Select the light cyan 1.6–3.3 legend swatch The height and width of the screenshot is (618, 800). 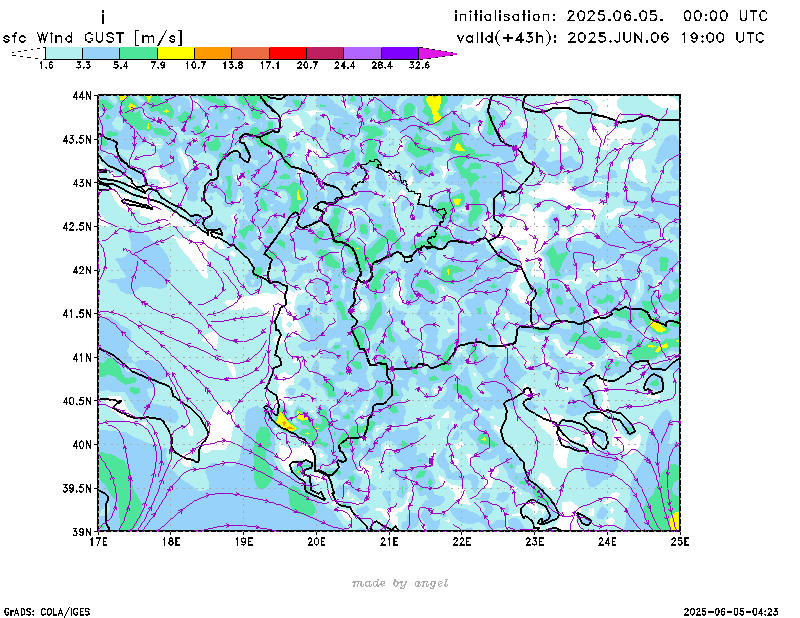pyautogui.click(x=64, y=52)
